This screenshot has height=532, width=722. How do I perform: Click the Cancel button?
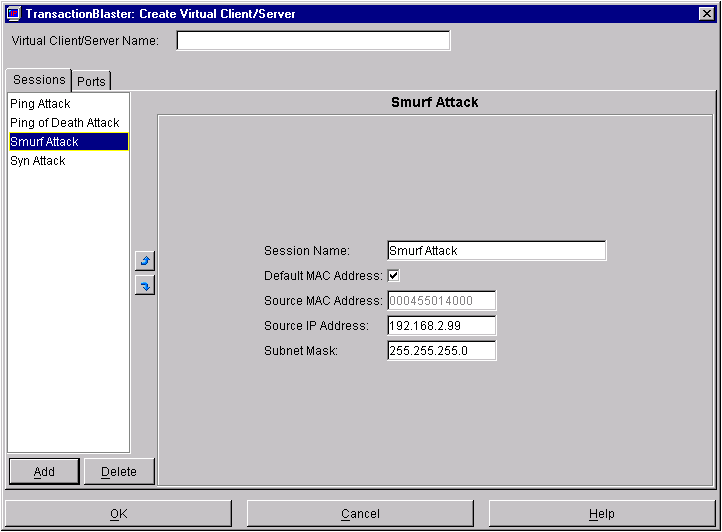[360, 514]
